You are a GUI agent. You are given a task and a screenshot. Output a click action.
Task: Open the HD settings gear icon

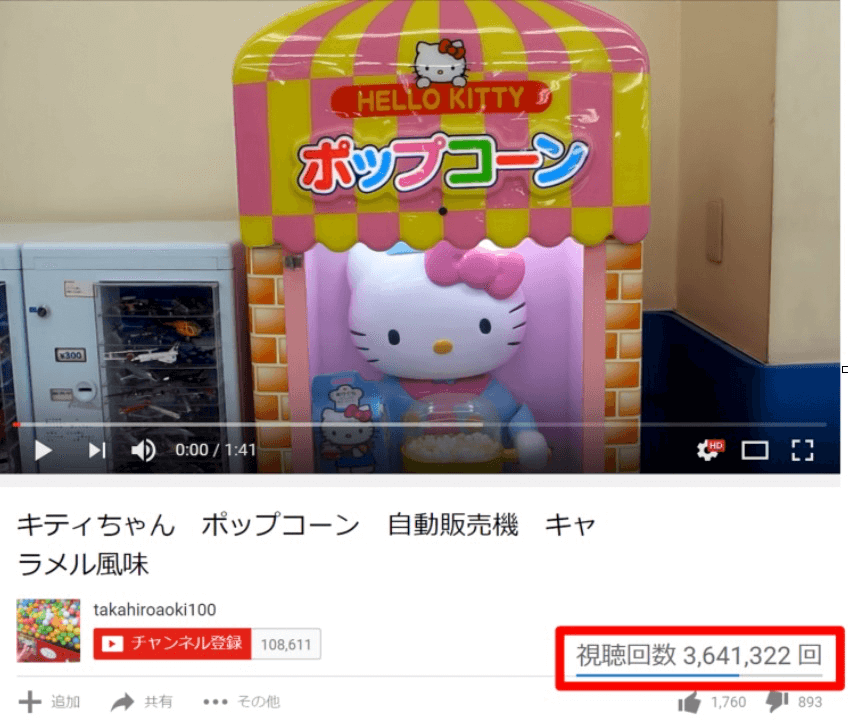(710, 450)
